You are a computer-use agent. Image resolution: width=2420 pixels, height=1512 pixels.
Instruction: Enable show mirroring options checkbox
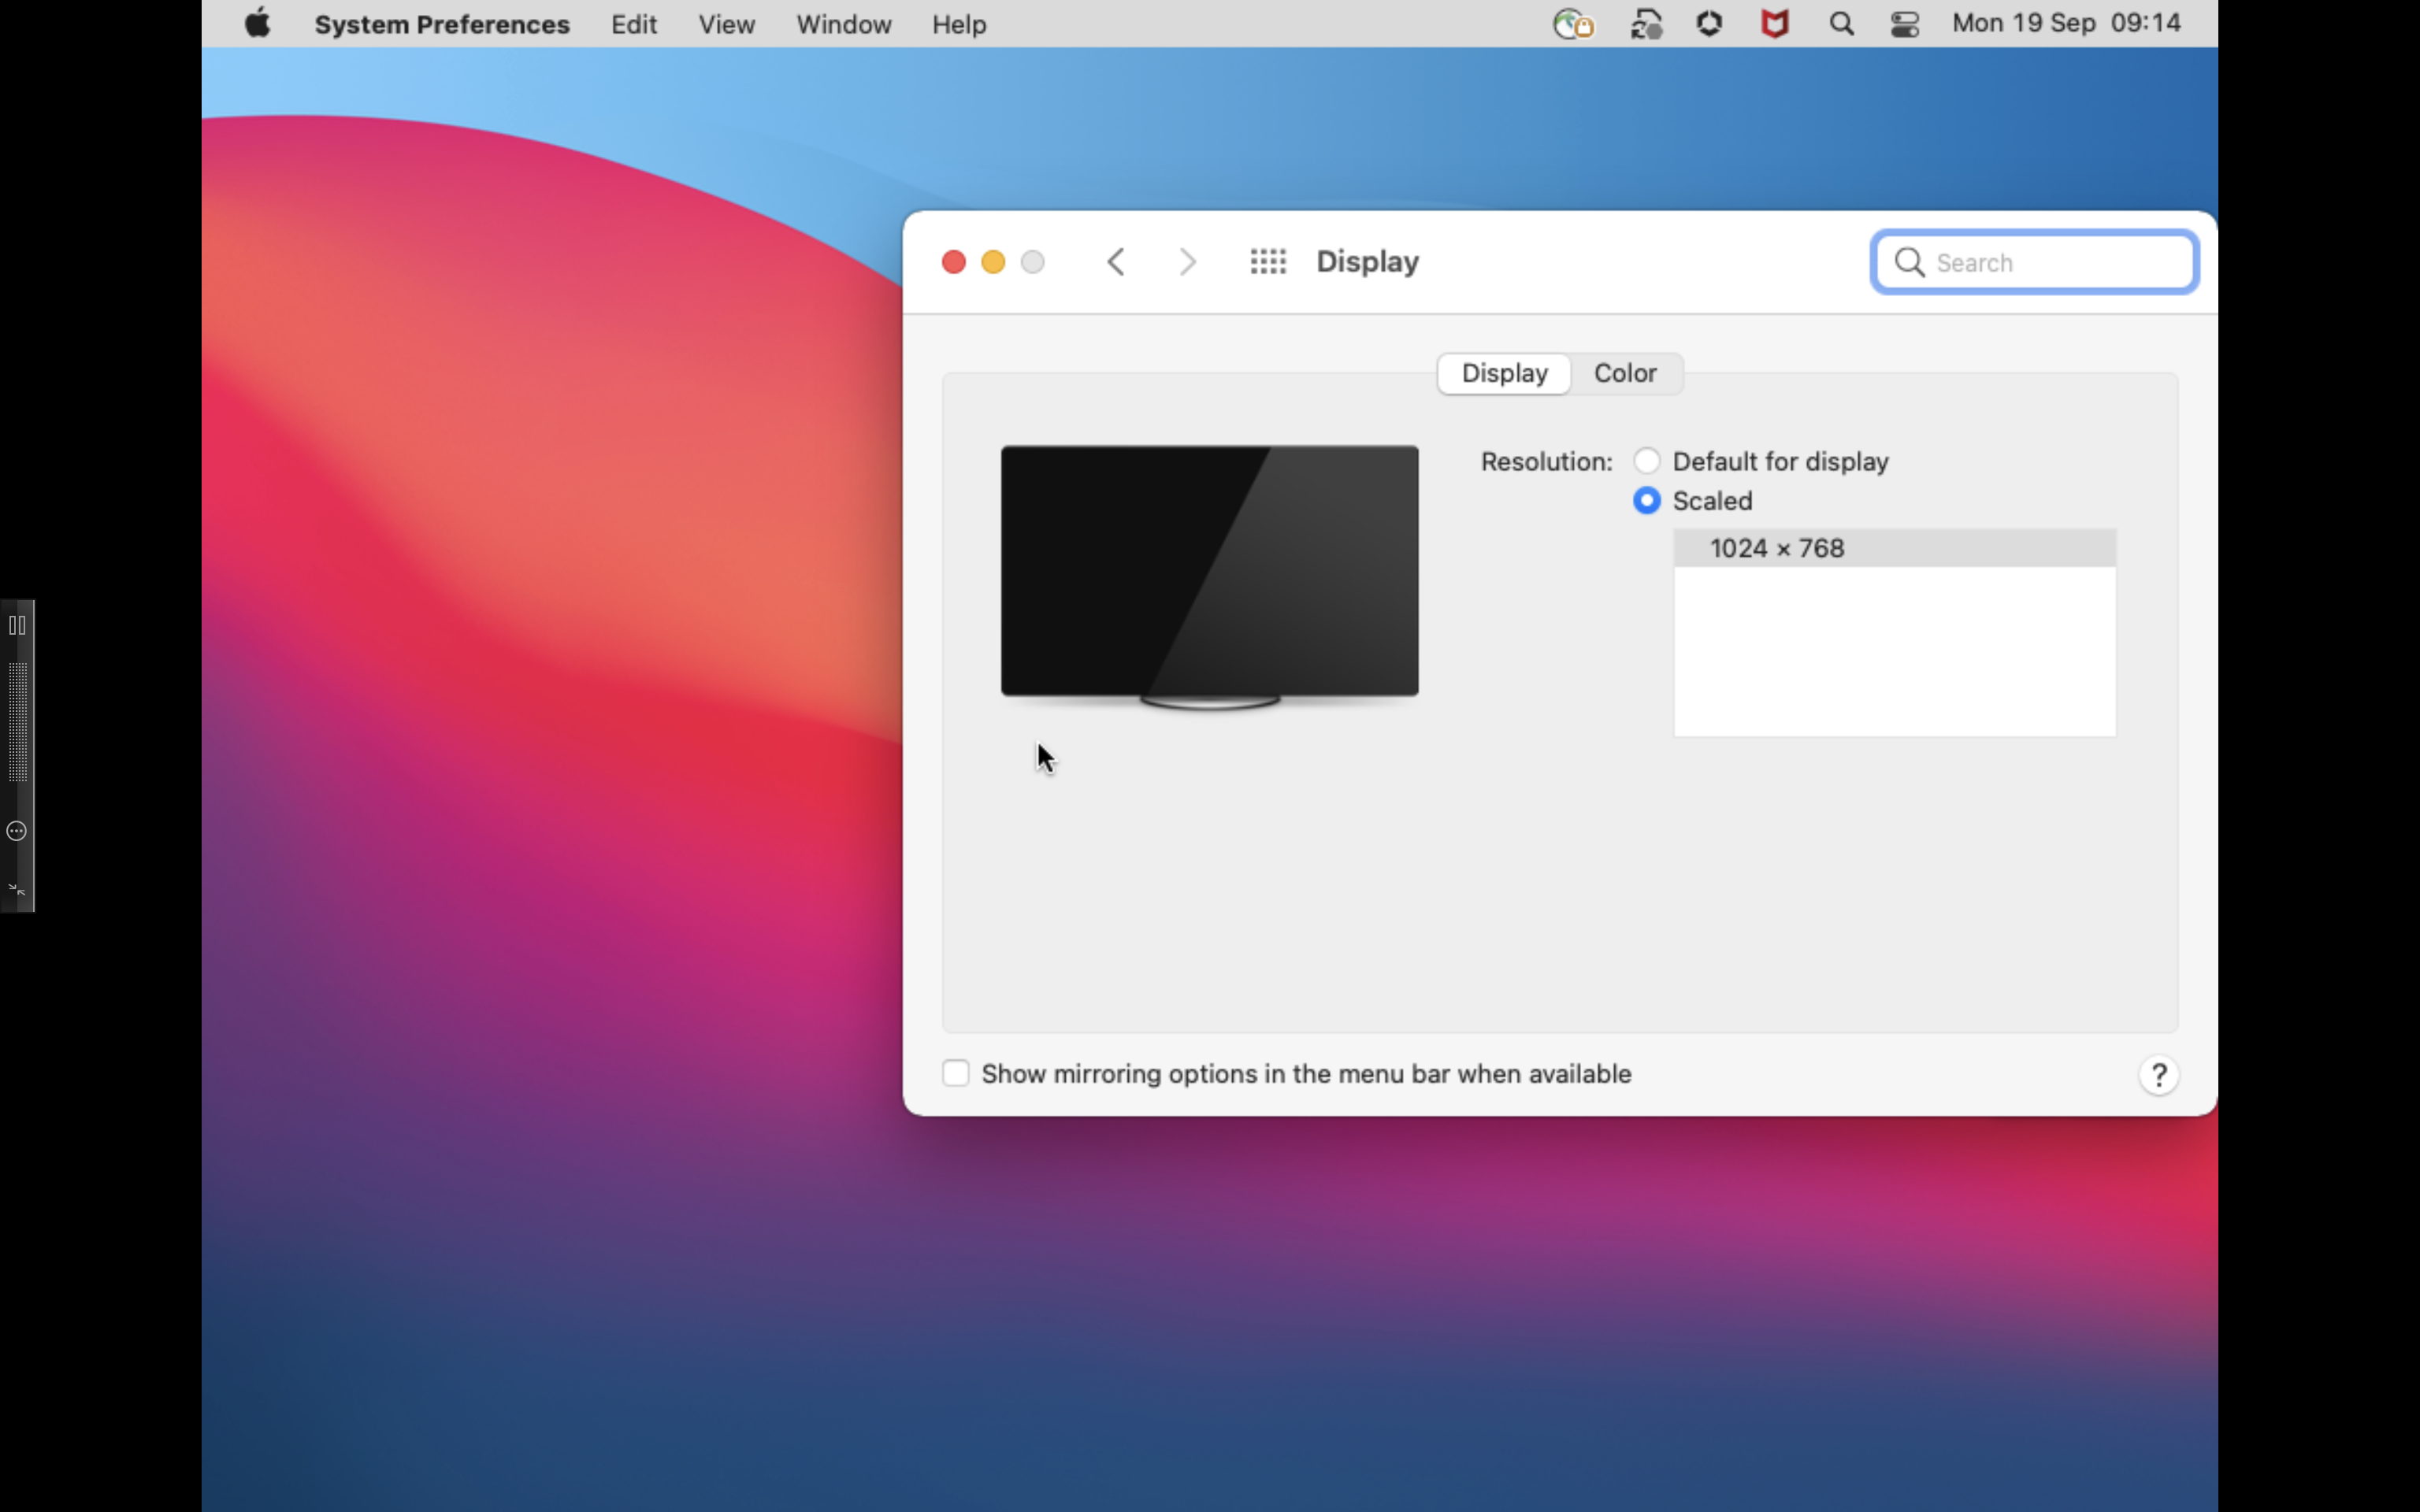click(x=955, y=1074)
